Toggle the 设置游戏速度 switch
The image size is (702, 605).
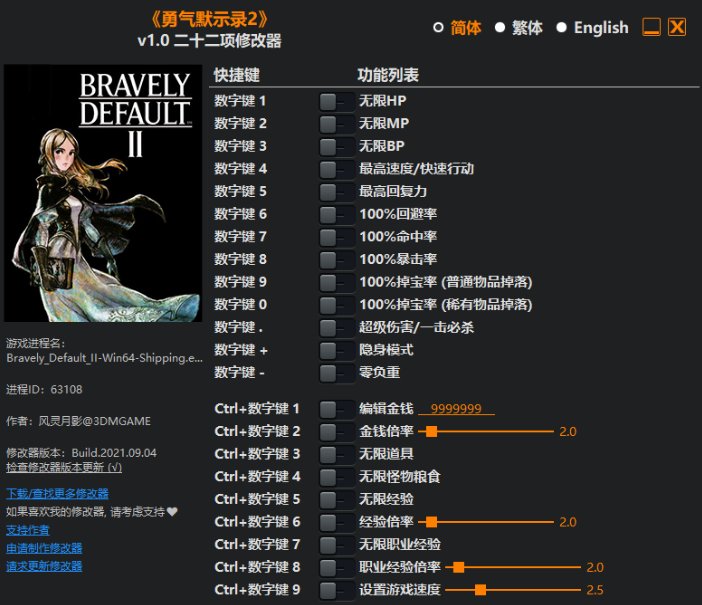(337, 590)
